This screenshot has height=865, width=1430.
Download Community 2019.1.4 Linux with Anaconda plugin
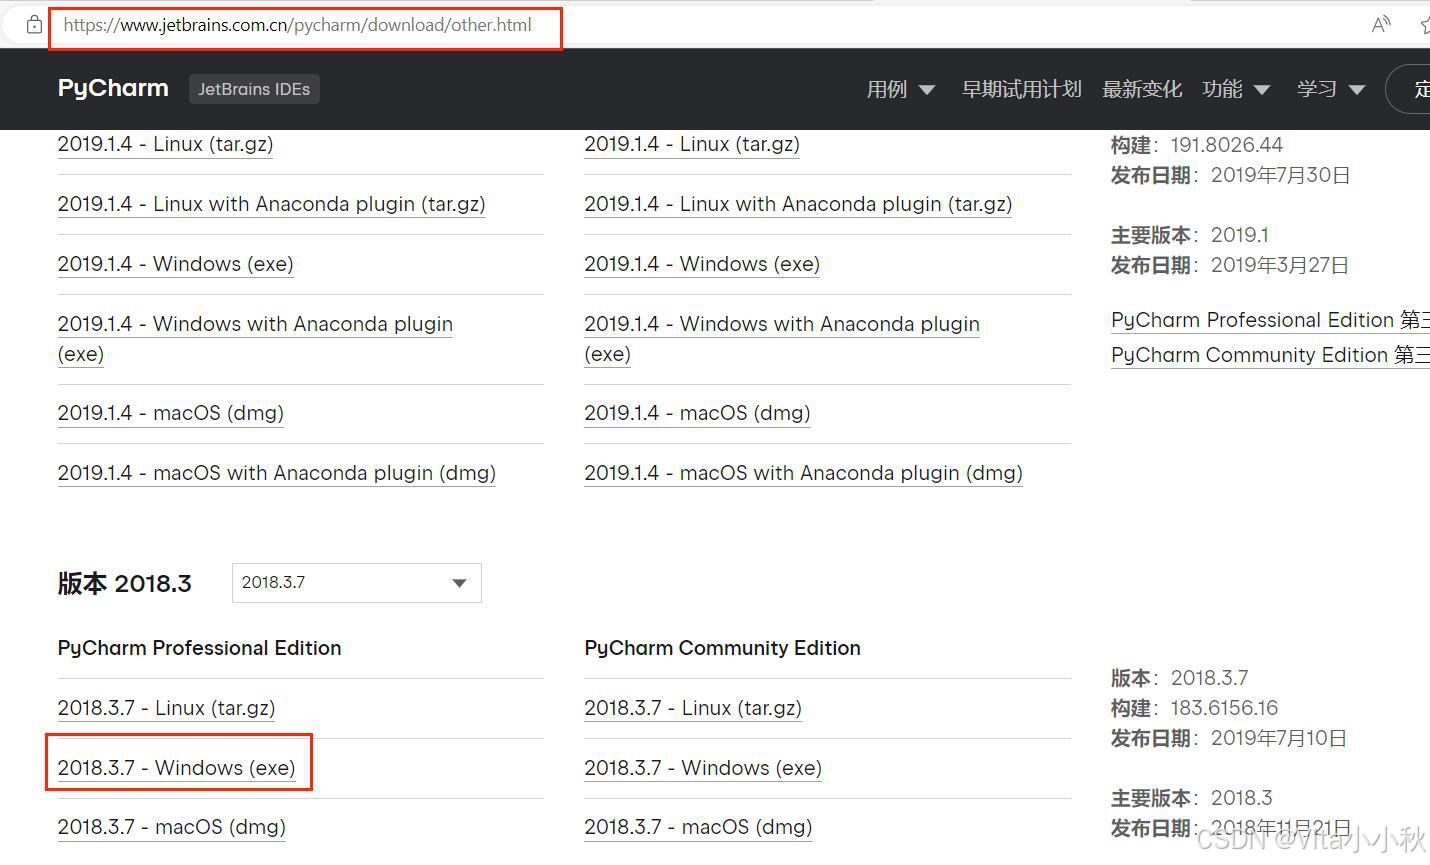point(798,204)
